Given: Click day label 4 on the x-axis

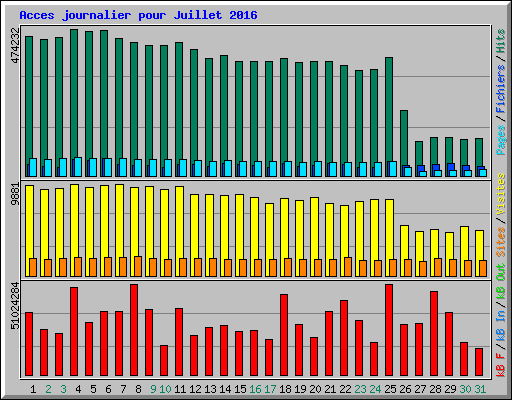Looking at the screenshot, I should pyautogui.click(x=78, y=389).
